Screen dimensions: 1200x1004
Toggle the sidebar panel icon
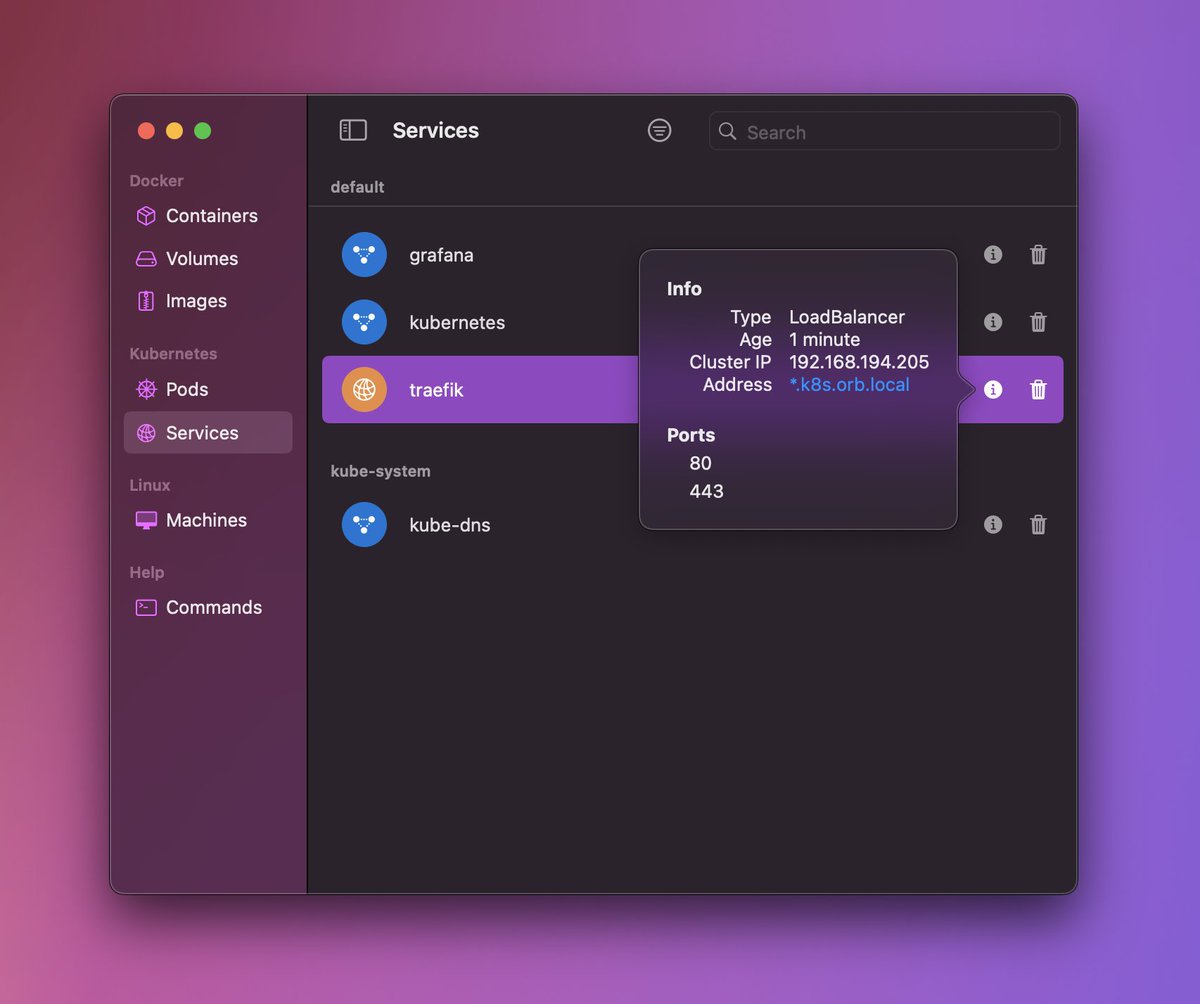point(353,130)
